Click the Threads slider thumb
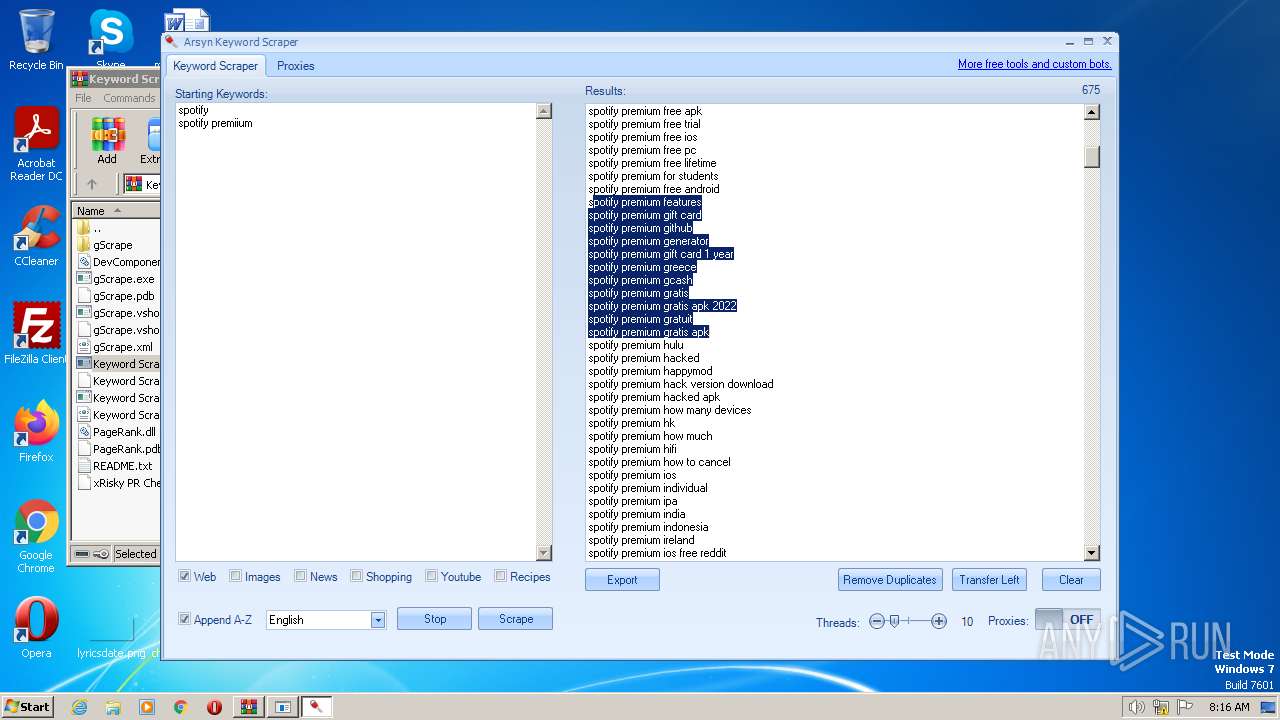 (x=895, y=621)
